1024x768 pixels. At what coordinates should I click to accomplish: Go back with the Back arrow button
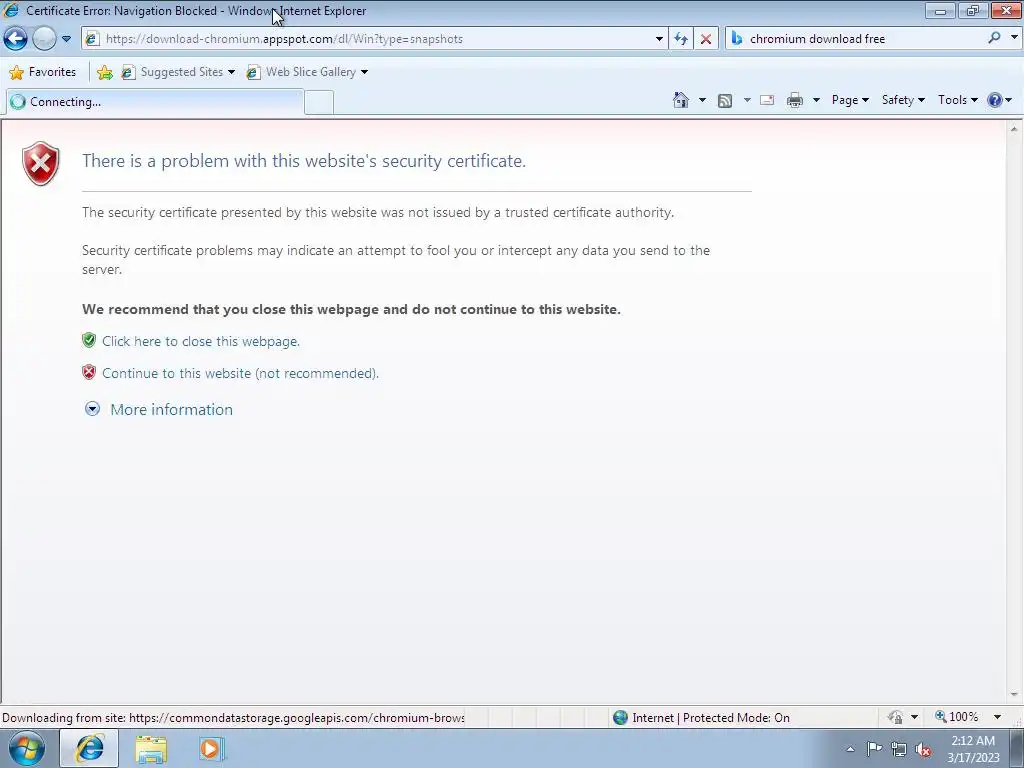coord(16,39)
